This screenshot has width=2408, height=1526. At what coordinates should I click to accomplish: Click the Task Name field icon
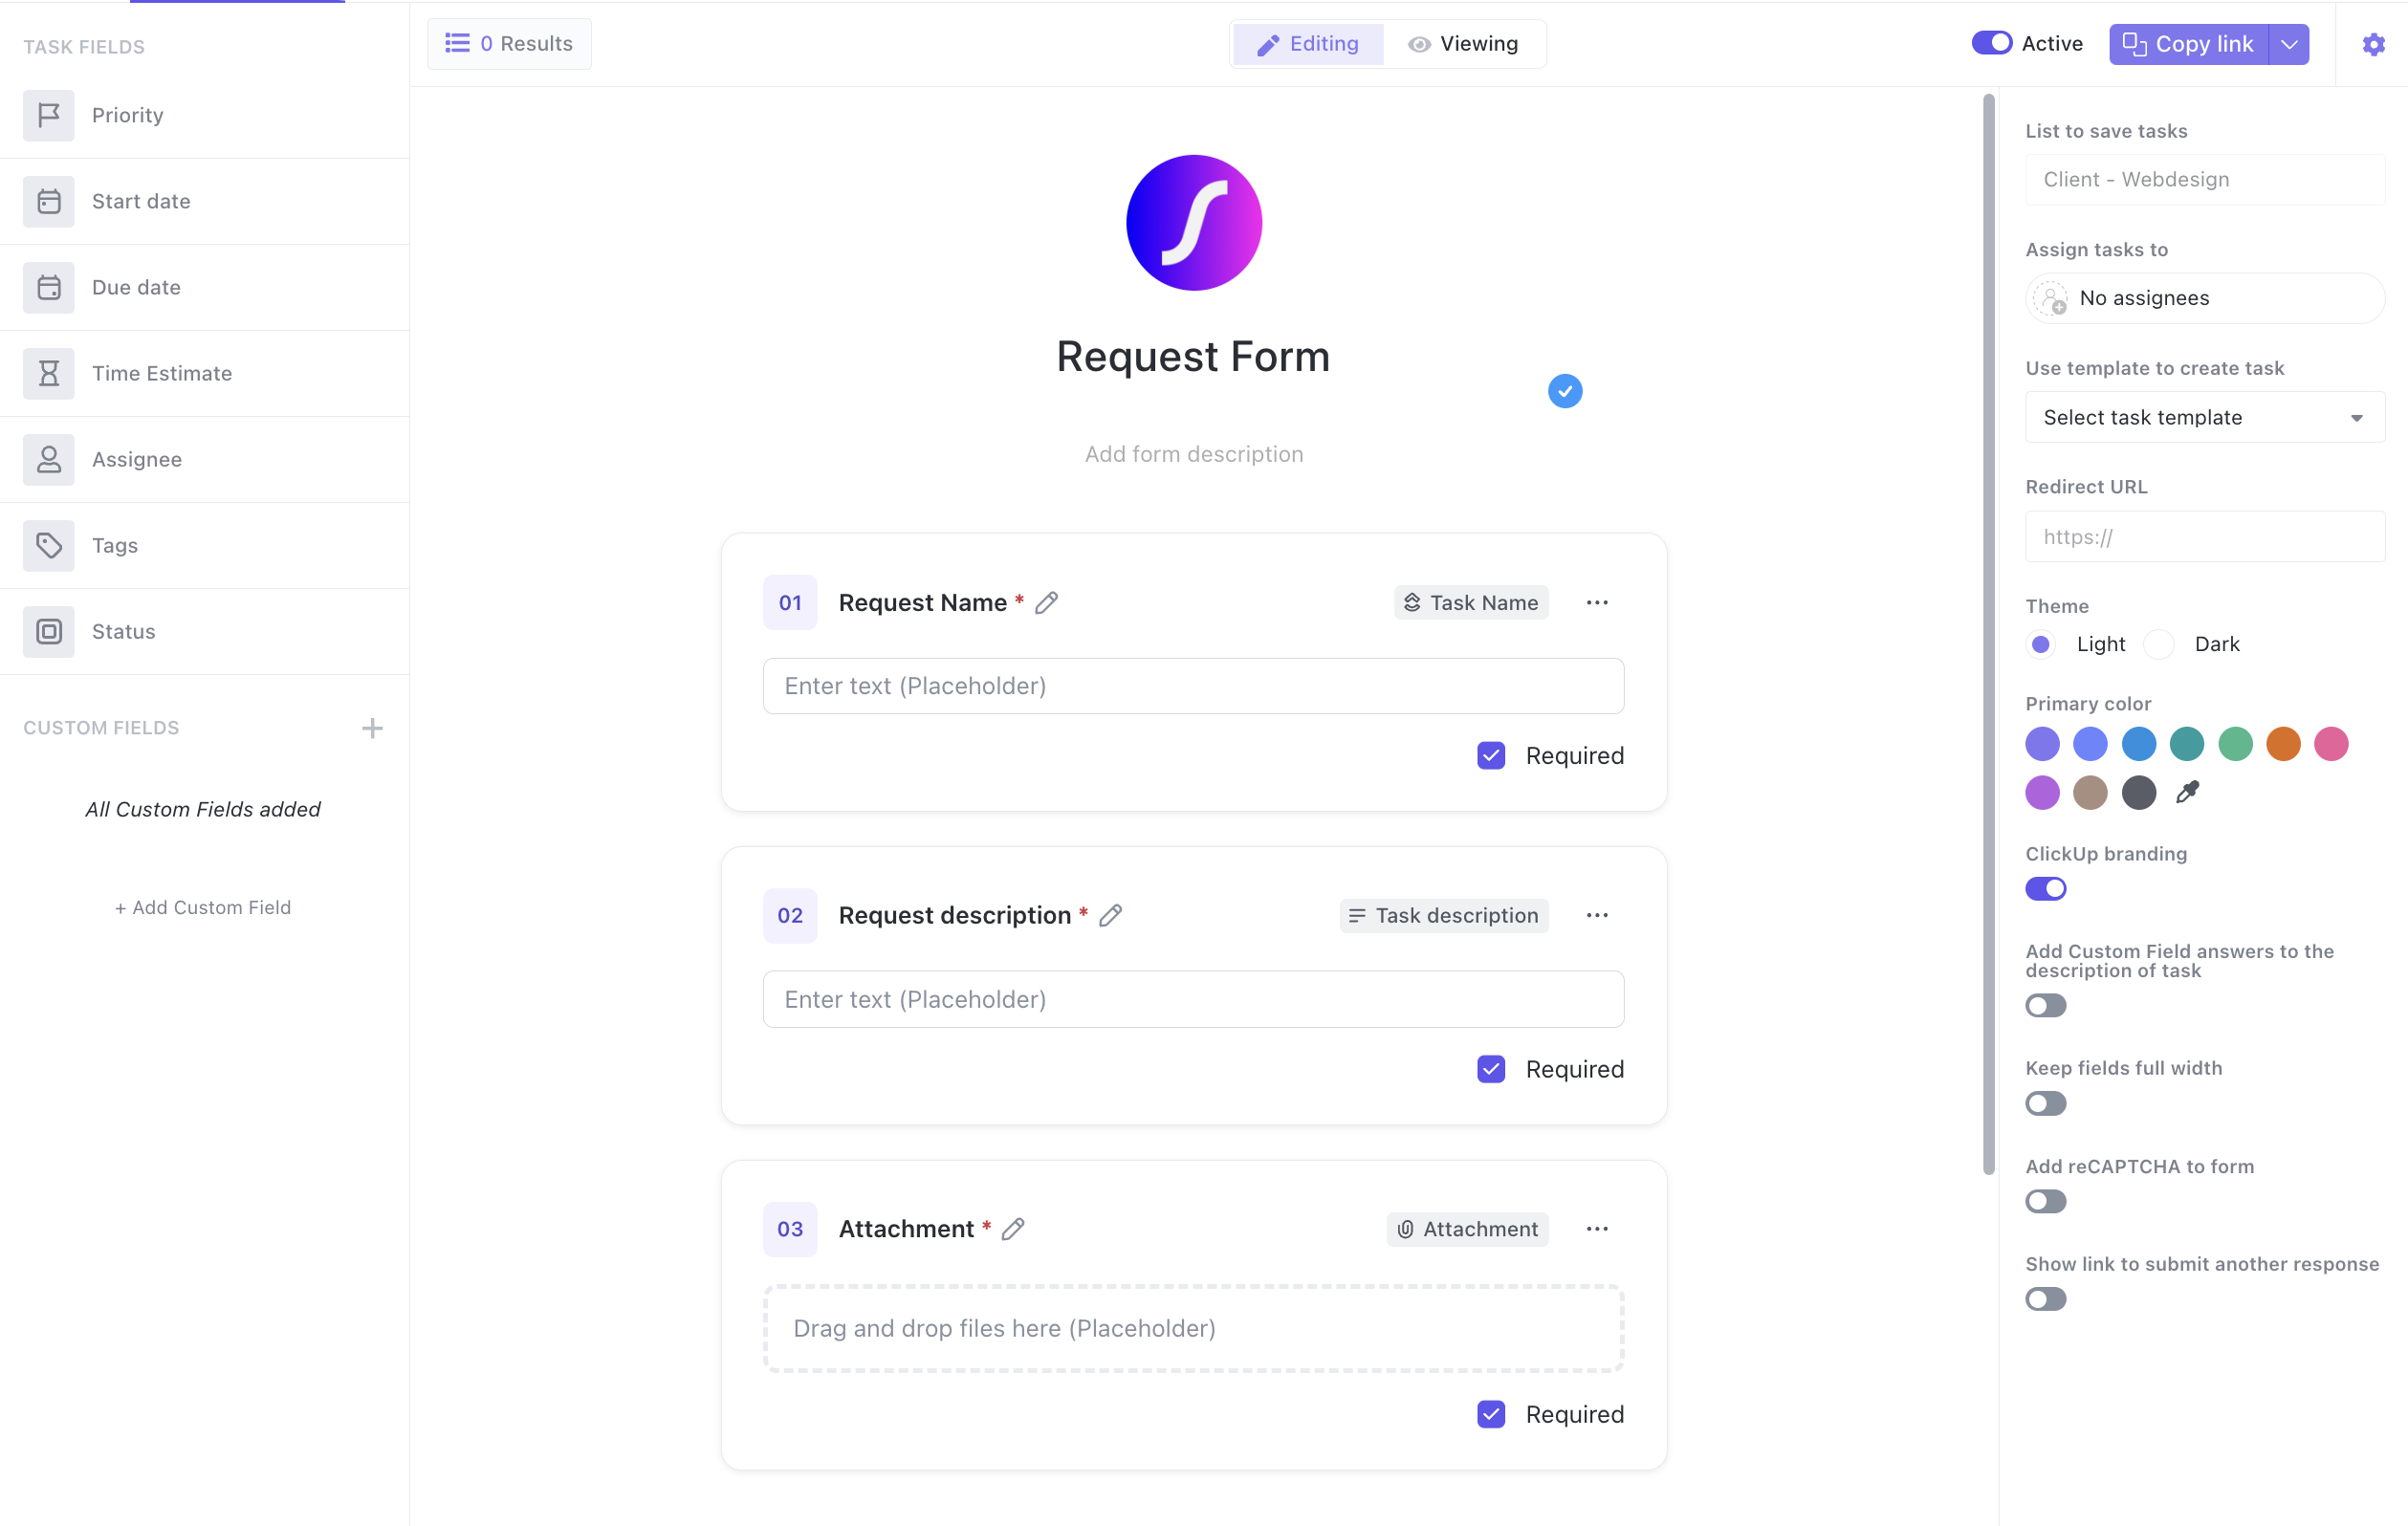pyautogui.click(x=1412, y=603)
